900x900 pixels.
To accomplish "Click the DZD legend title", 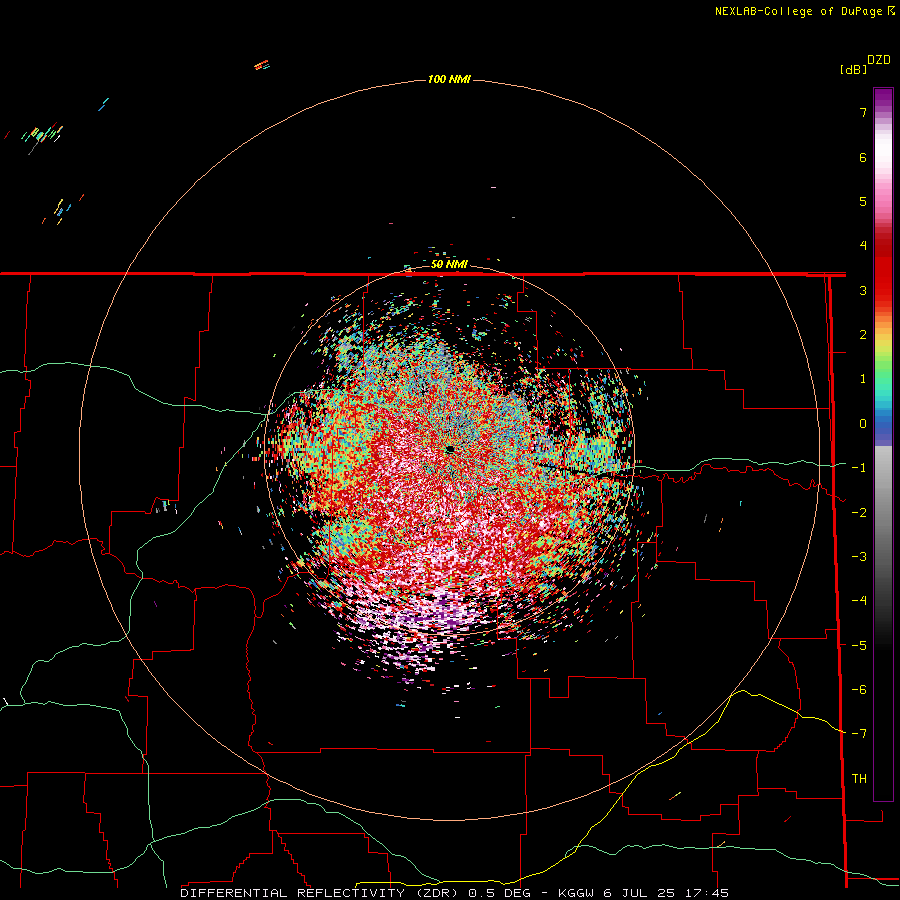I will coord(879,60).
